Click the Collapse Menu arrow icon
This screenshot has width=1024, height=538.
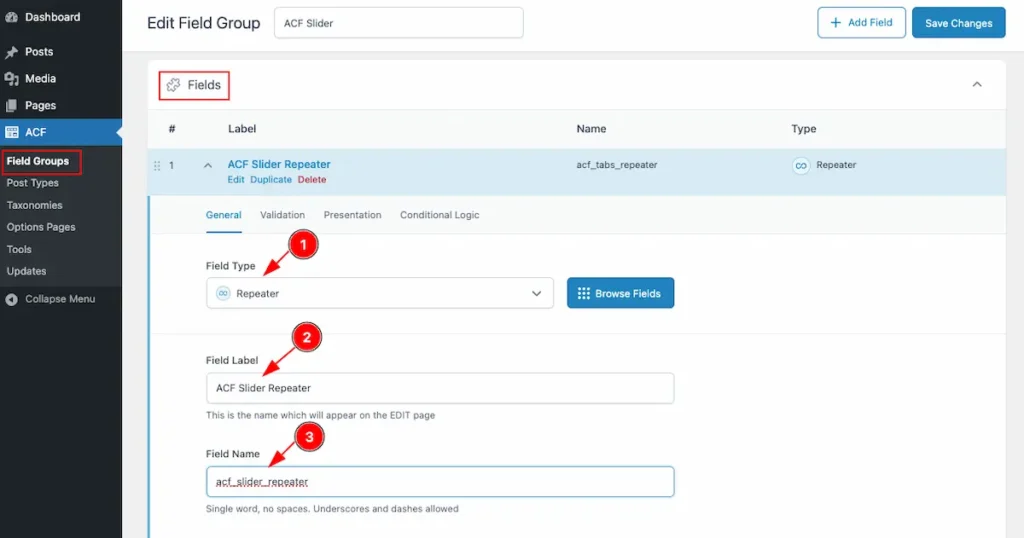(x=12, y=299)
